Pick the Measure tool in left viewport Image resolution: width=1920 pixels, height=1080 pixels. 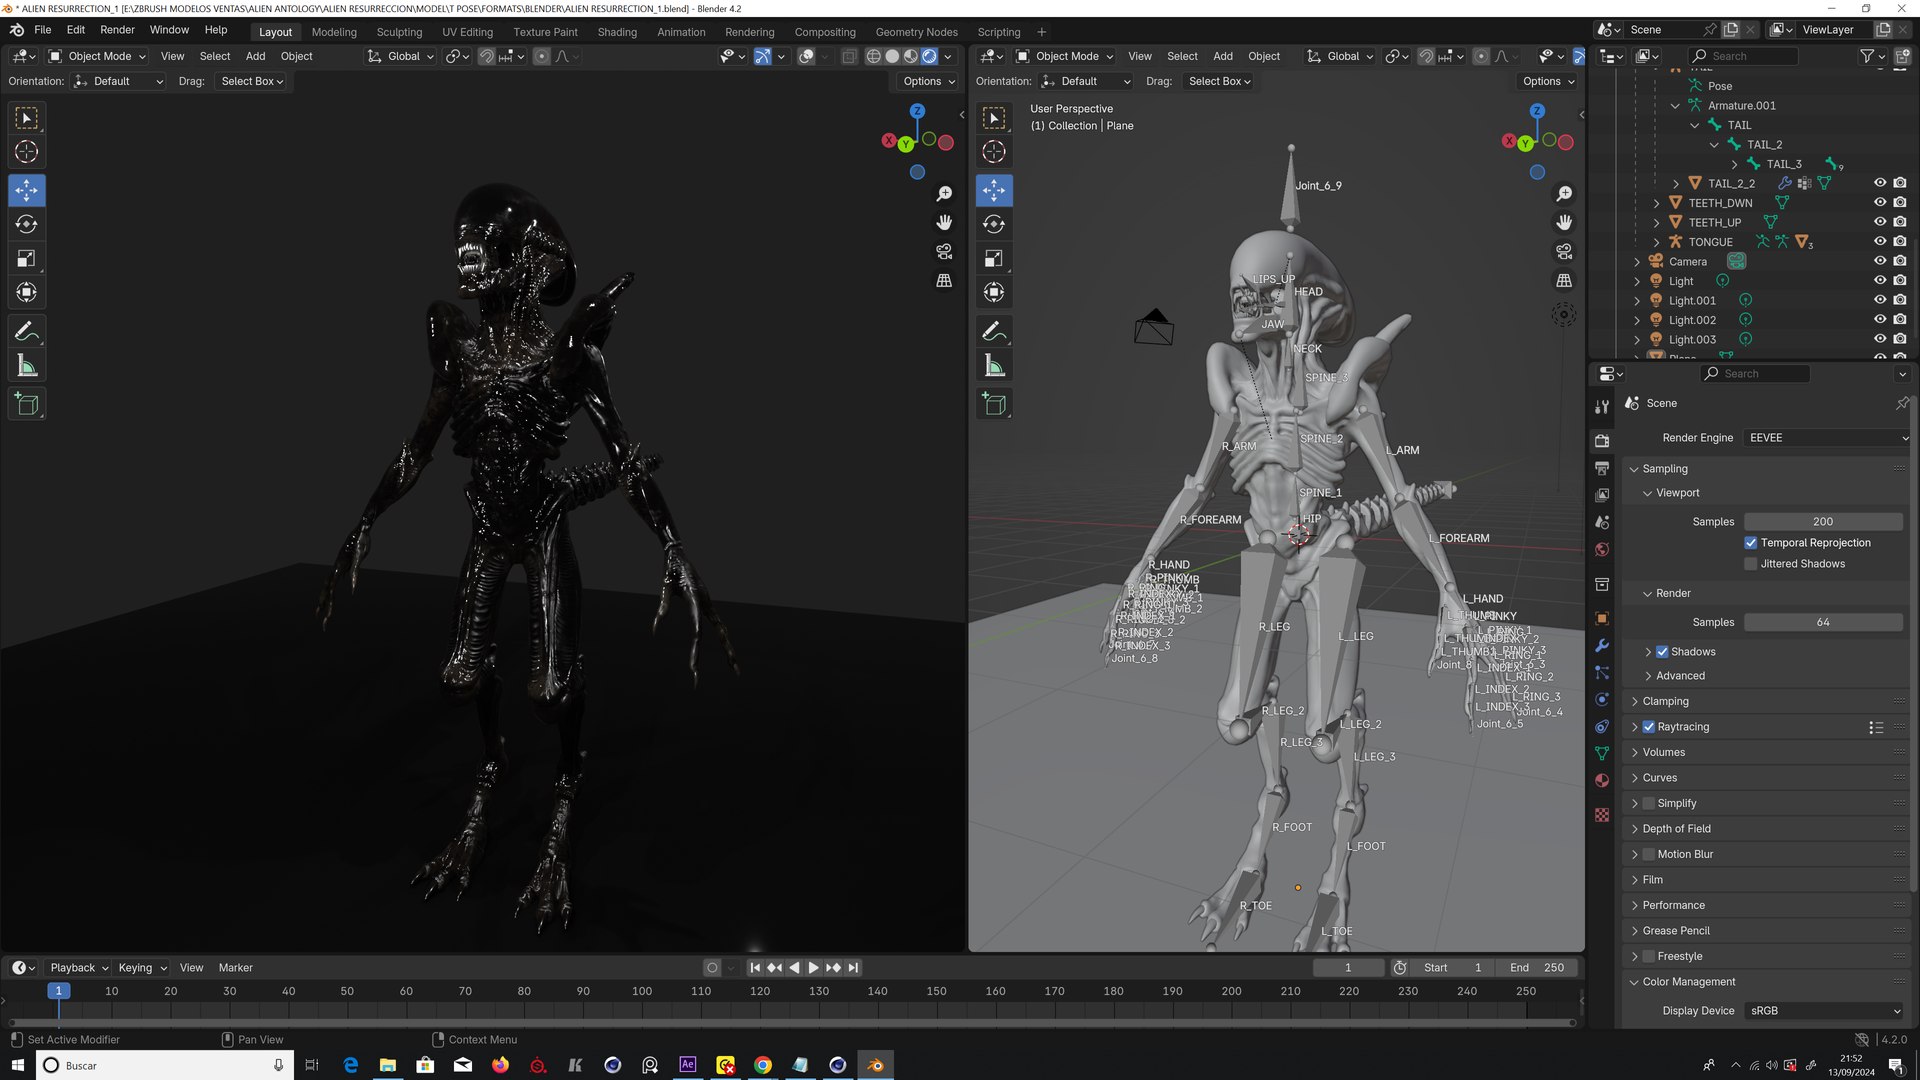click(x=27, y=366)
